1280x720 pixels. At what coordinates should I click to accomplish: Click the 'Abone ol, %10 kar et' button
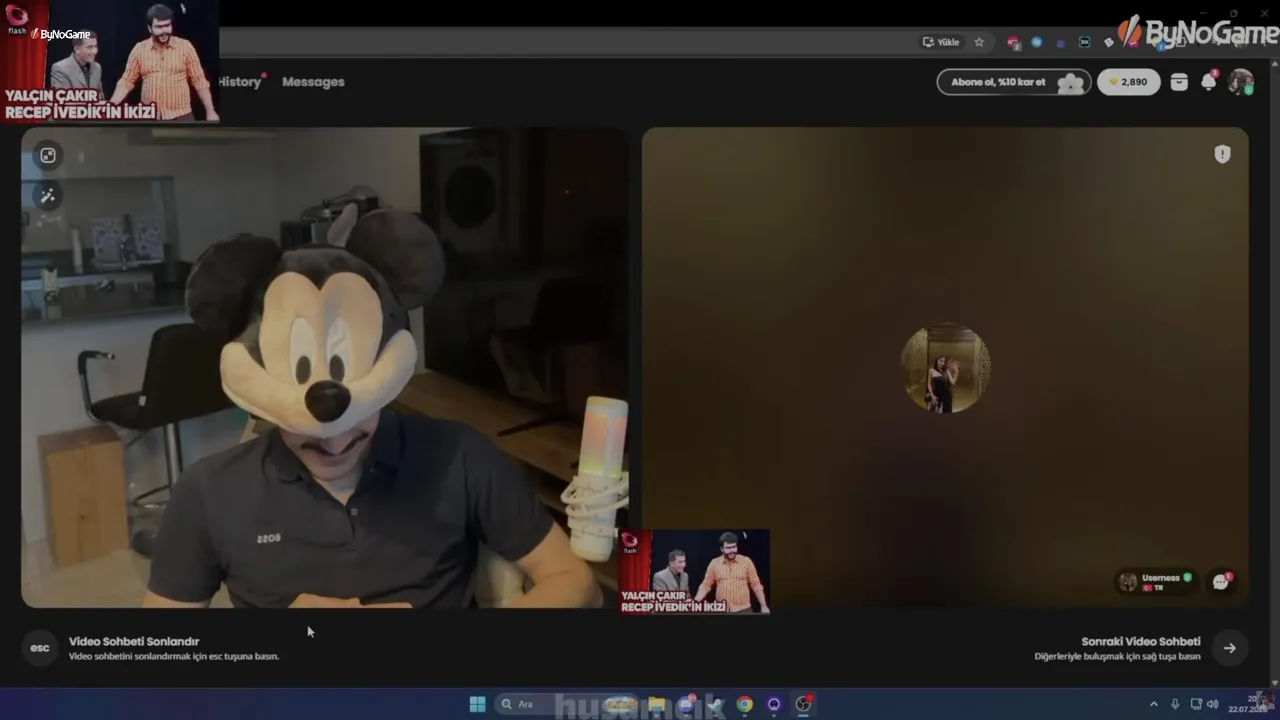click(1013, 82)
